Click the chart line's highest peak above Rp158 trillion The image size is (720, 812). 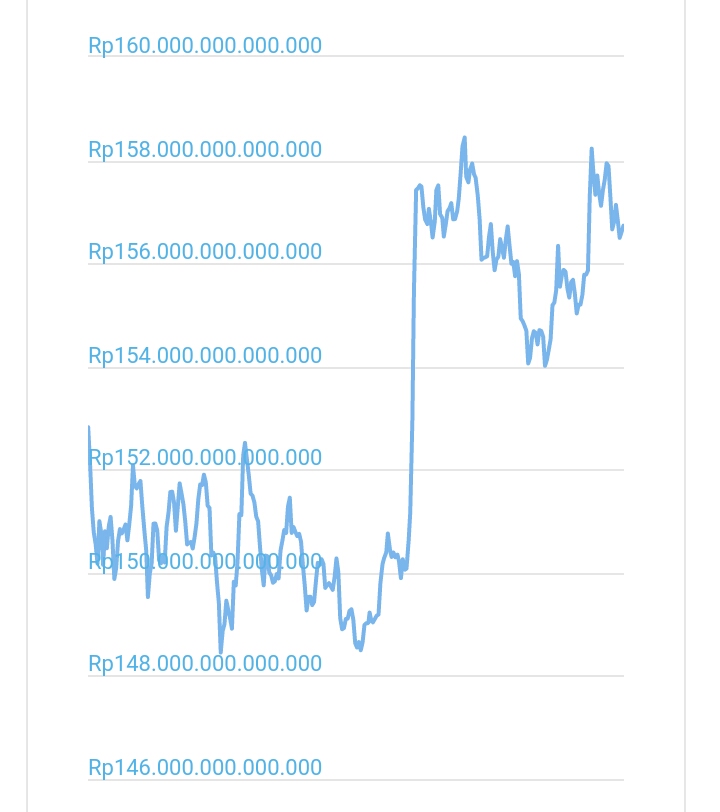(464, 138)
